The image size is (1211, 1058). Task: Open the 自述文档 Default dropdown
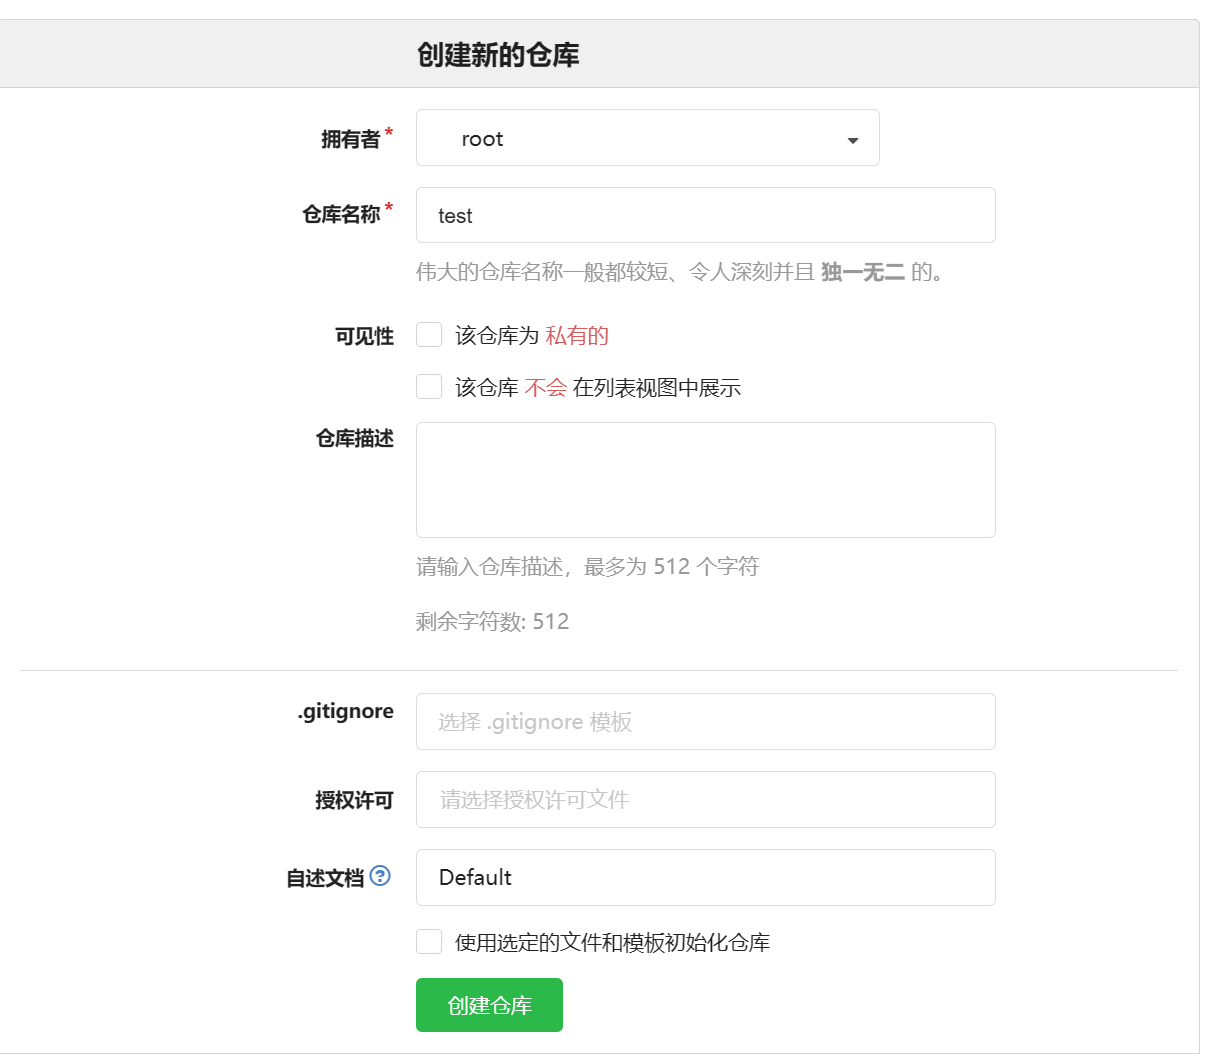click(705, 878)
